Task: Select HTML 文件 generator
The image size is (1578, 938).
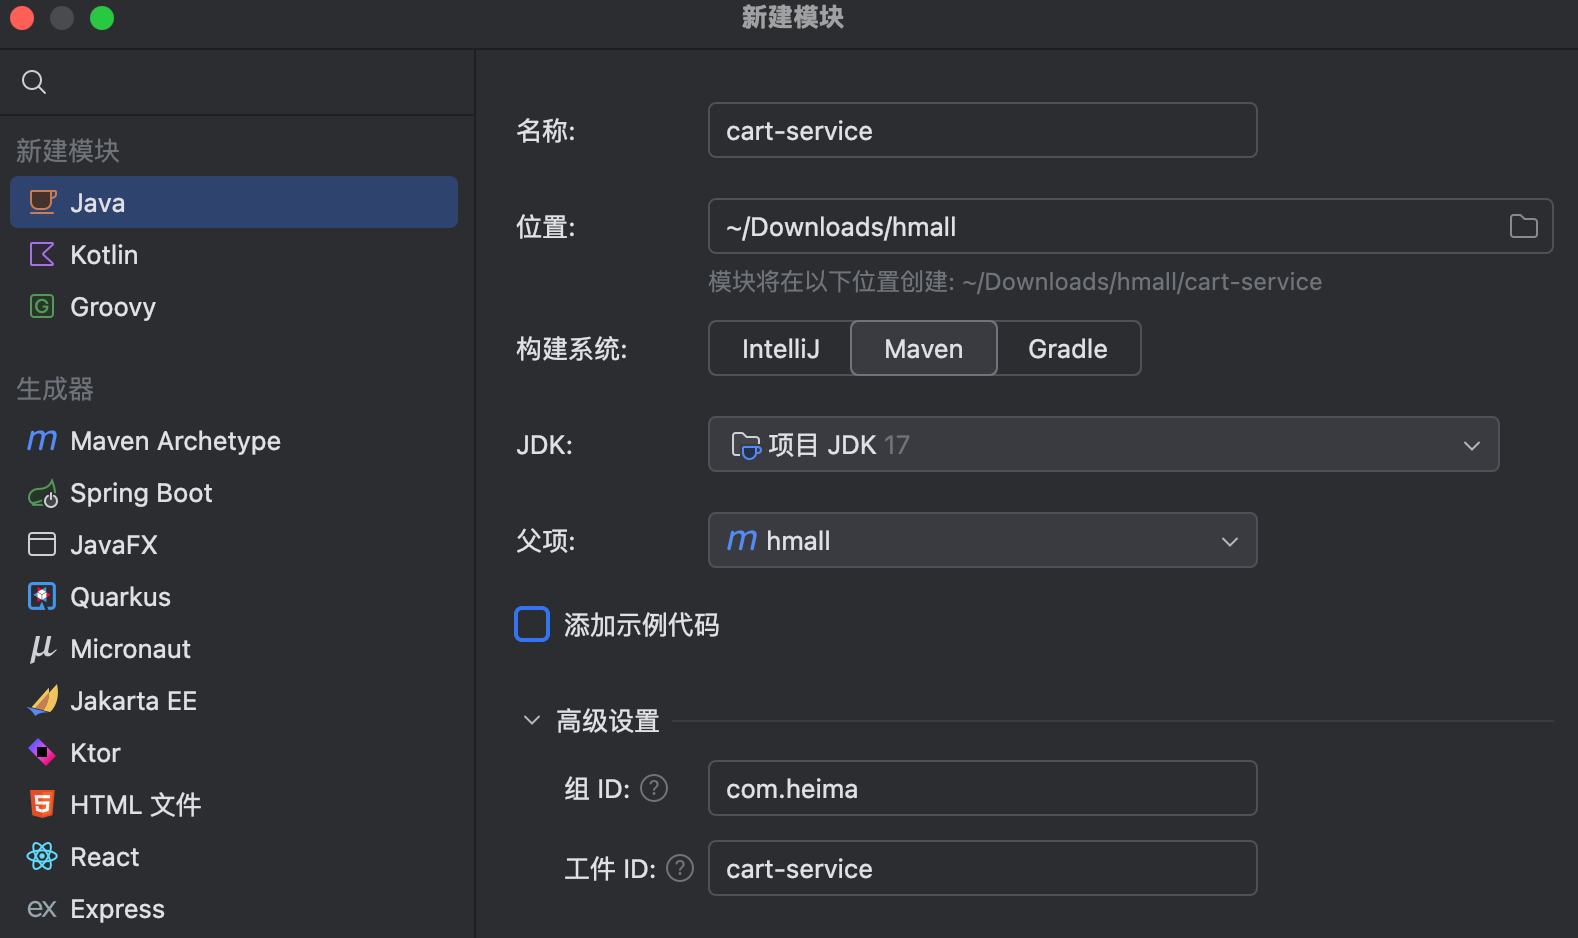Action: pyautogui.click(x=234, y=804)
